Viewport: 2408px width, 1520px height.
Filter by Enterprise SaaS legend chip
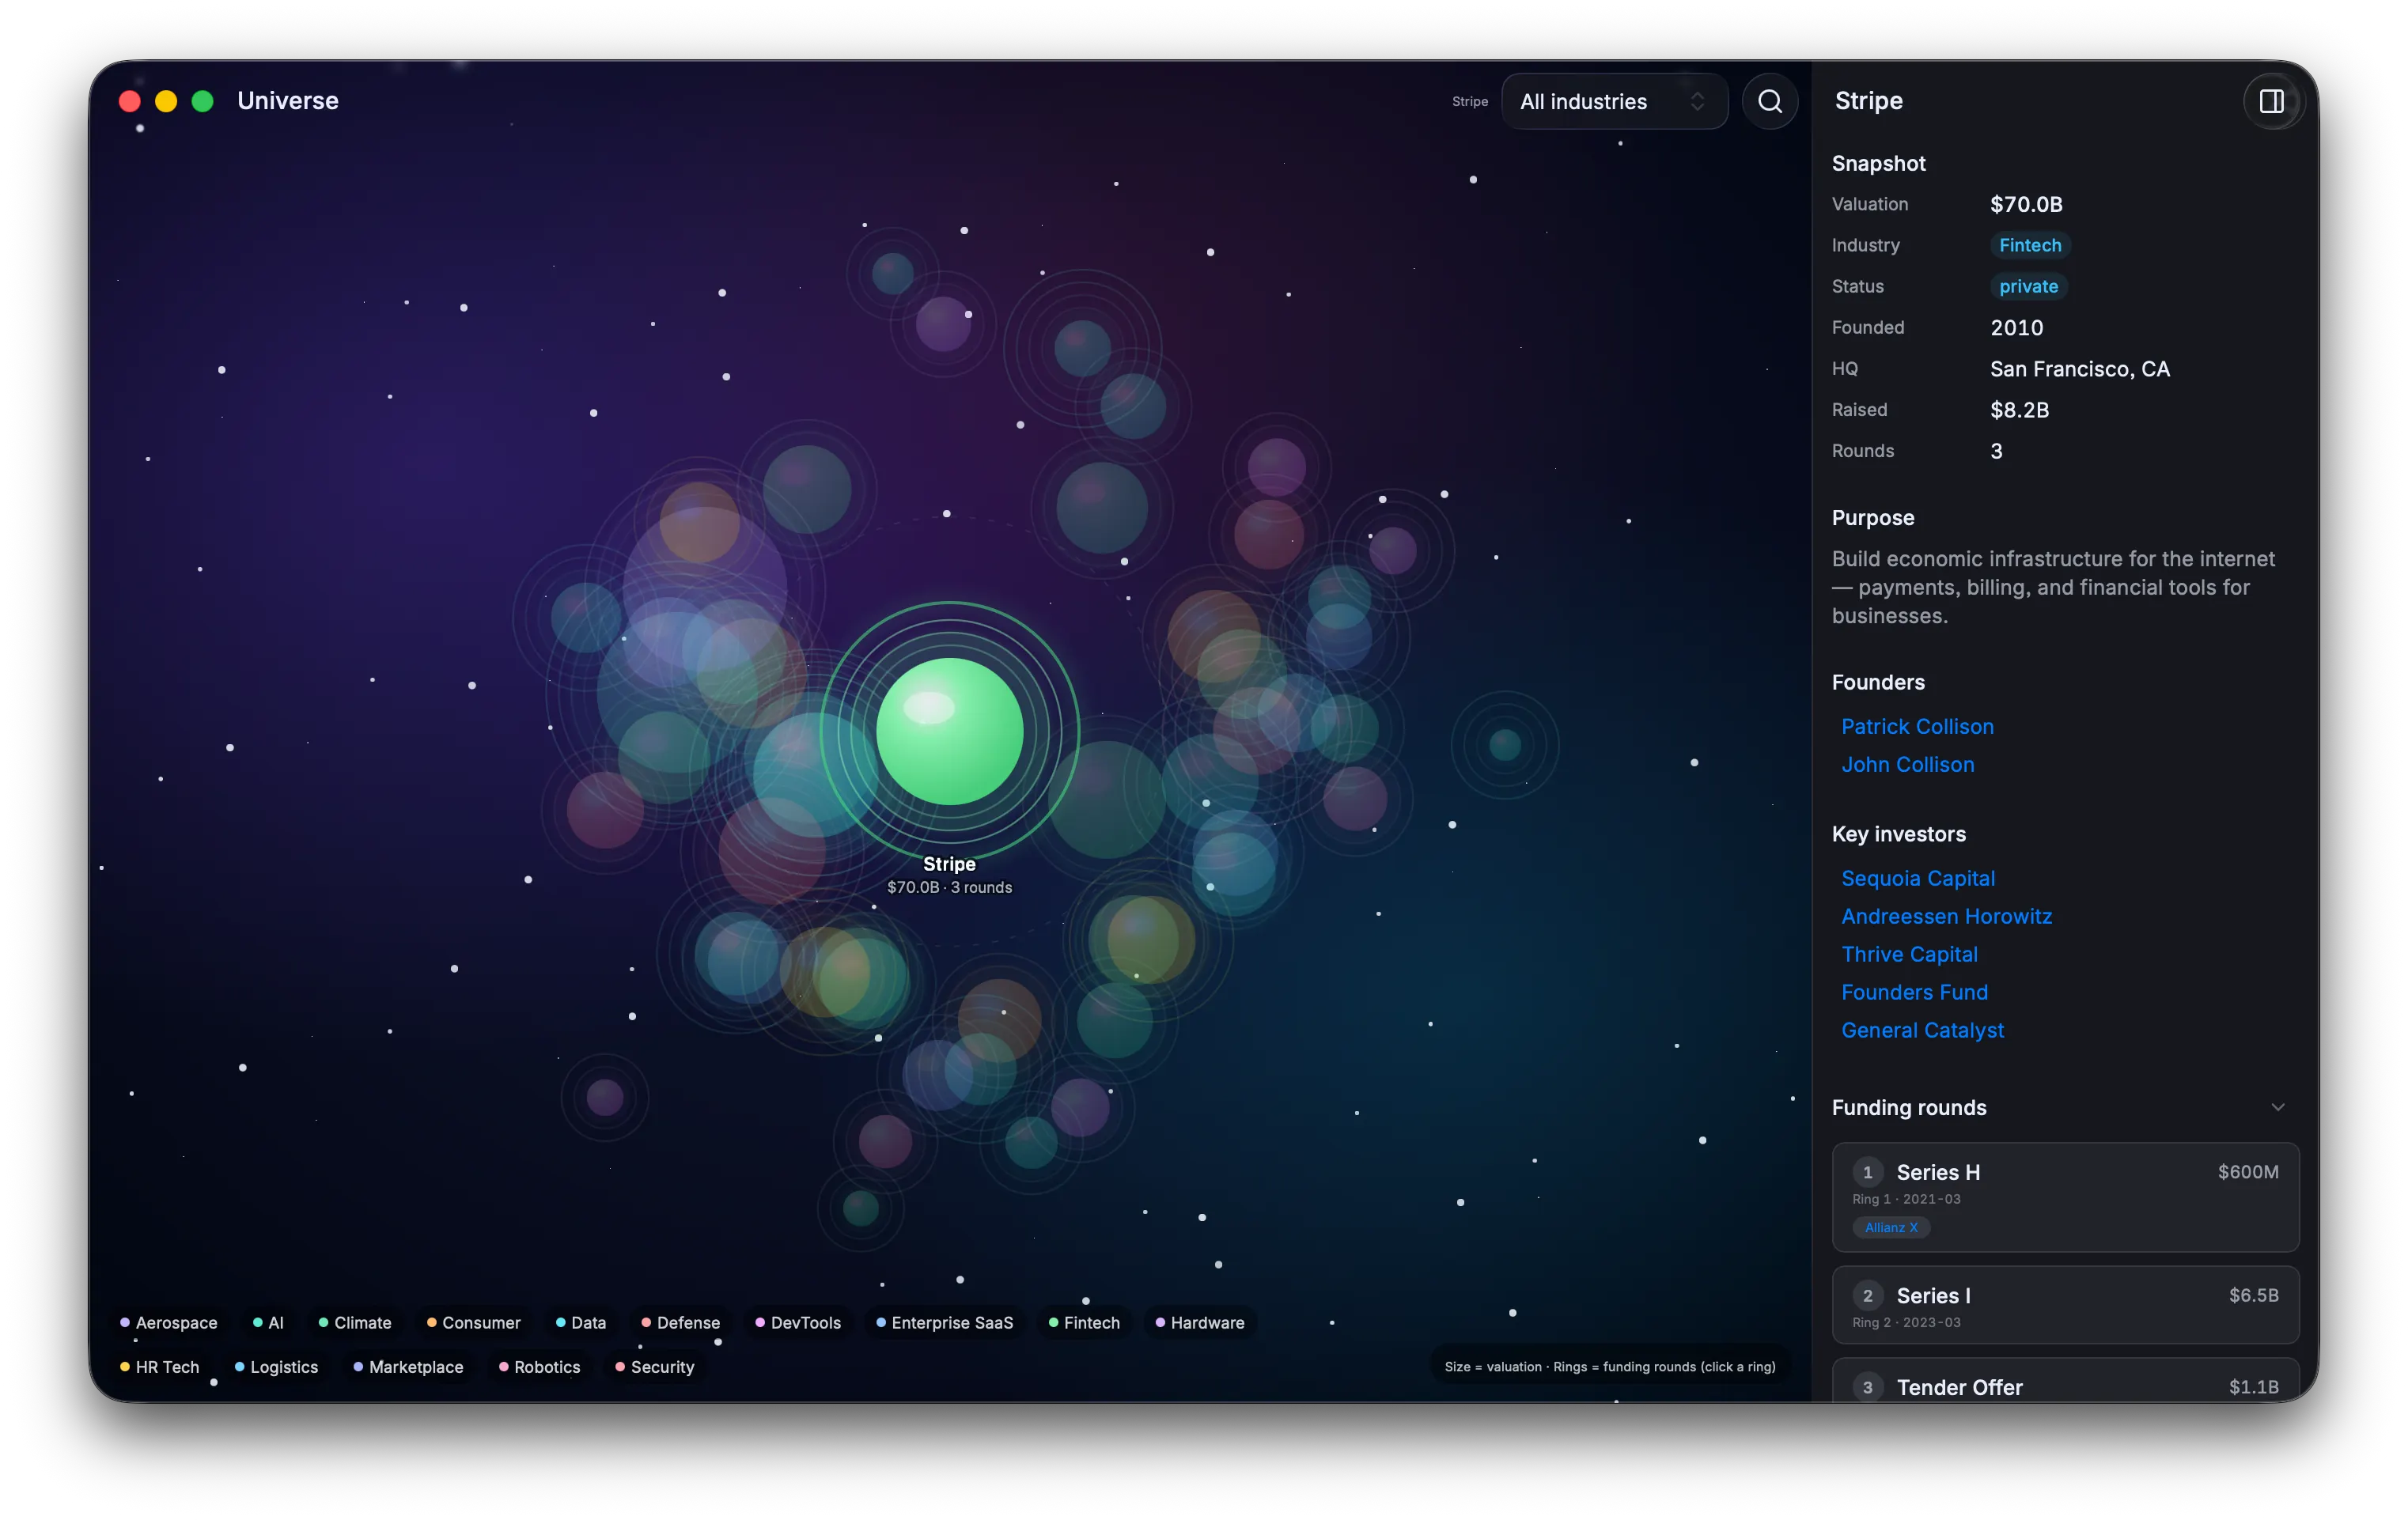pos(945,1323)
